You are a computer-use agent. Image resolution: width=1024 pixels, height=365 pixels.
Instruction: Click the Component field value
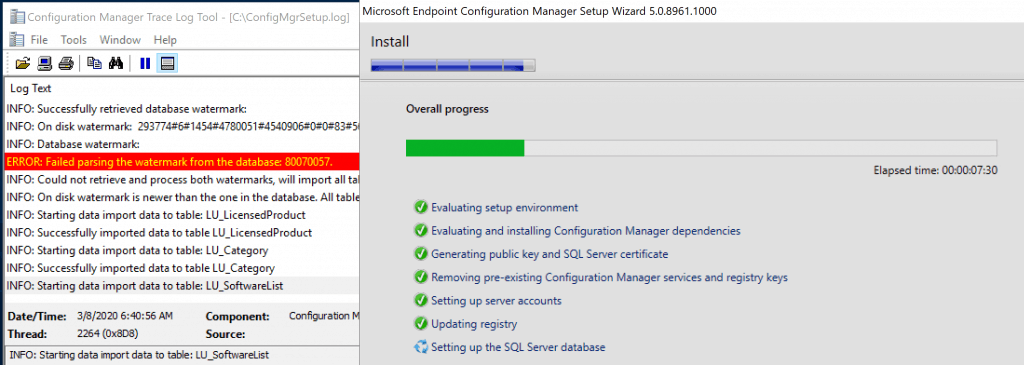(x=324, y=316)
